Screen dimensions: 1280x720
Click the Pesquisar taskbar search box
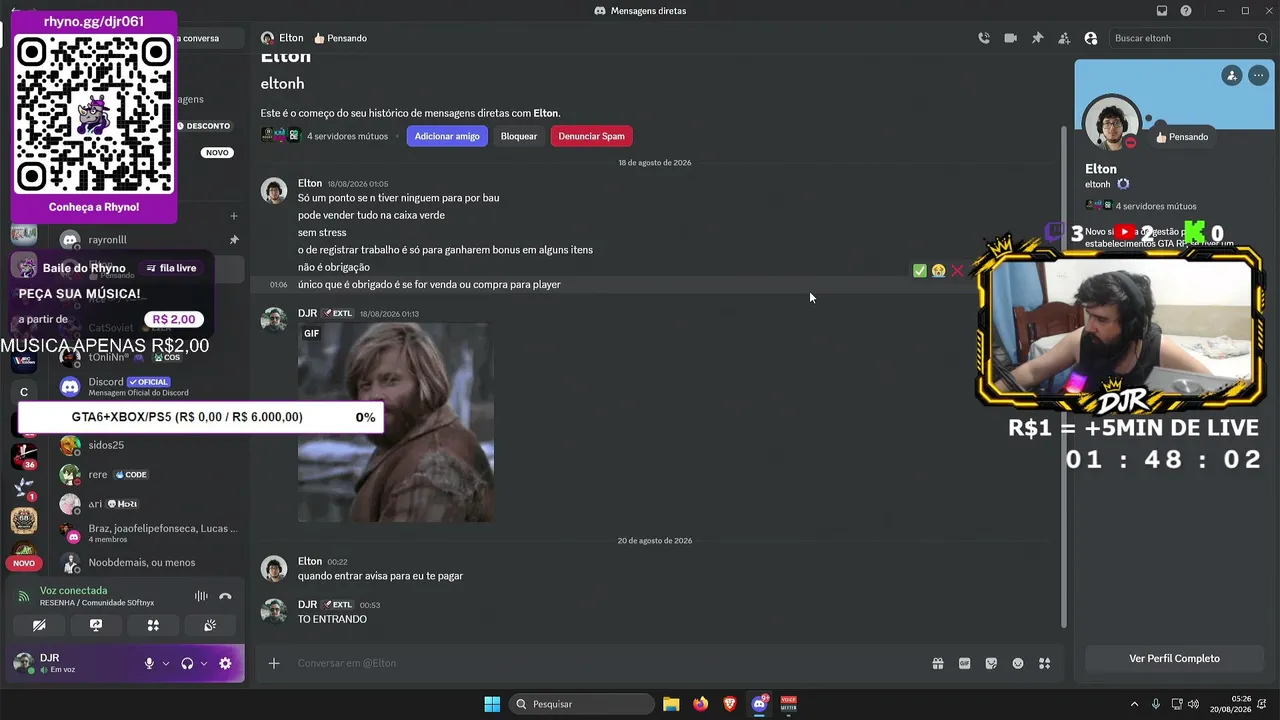coord(582,704)
